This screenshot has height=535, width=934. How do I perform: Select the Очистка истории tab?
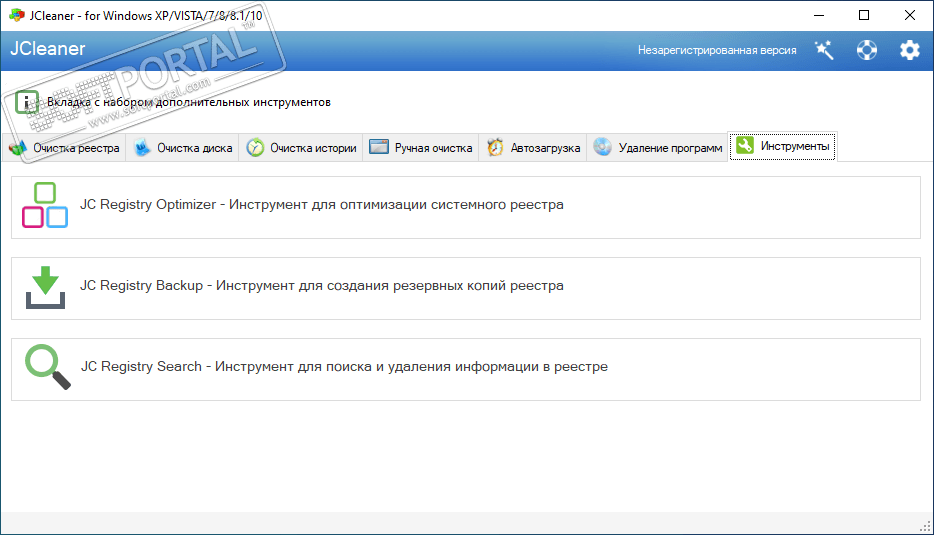click(301, 148)
